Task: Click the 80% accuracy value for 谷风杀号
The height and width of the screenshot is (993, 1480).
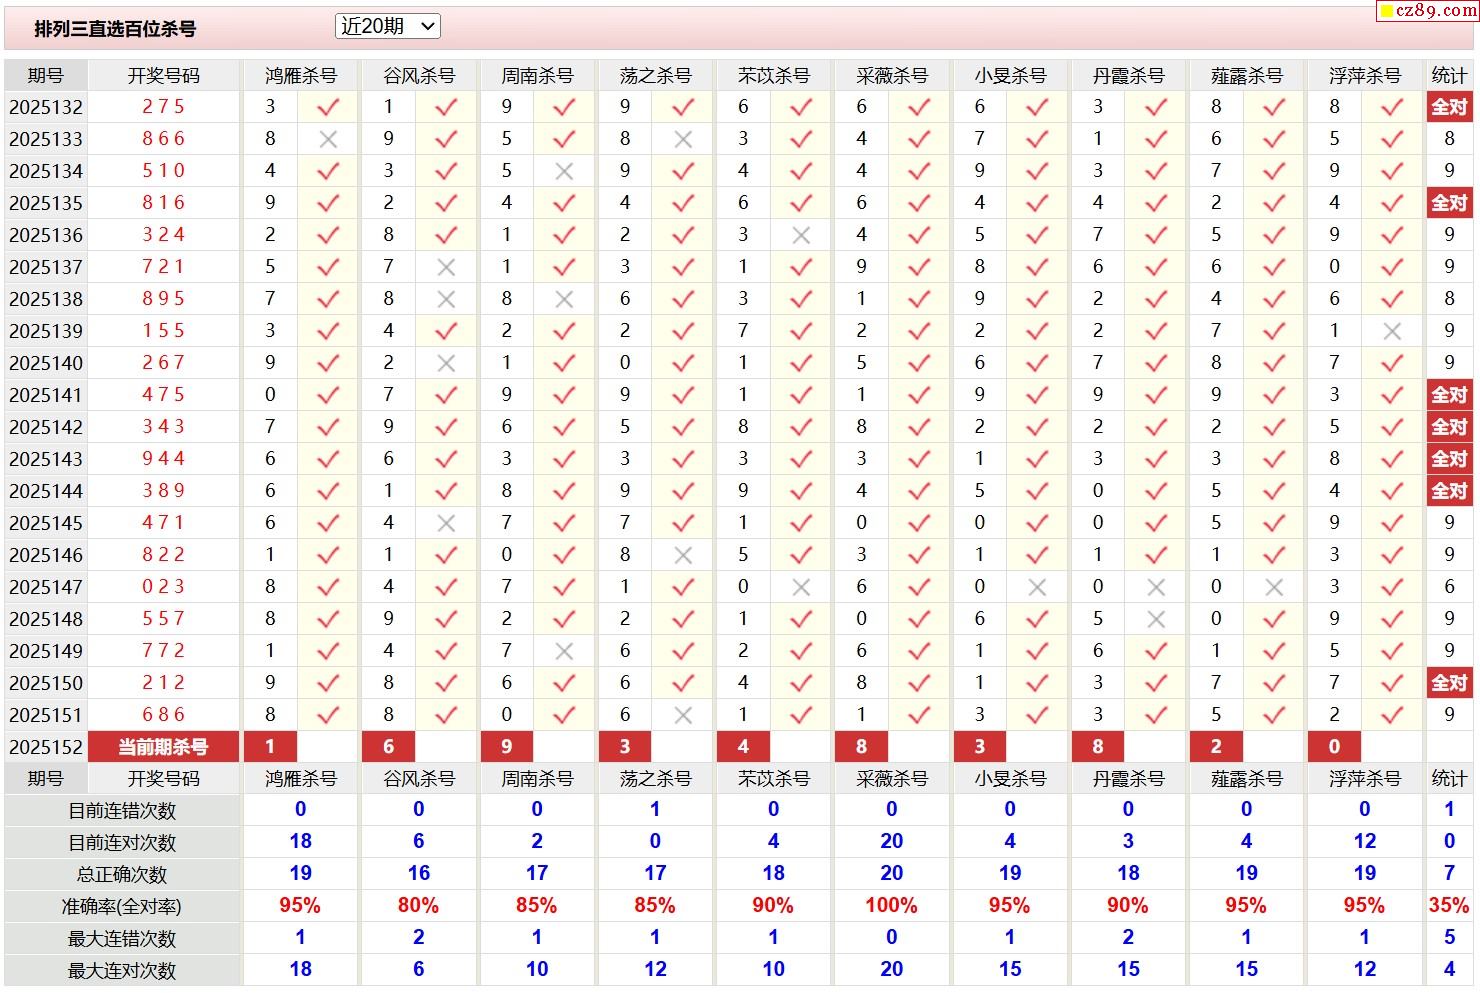Action: click(418, 906)
